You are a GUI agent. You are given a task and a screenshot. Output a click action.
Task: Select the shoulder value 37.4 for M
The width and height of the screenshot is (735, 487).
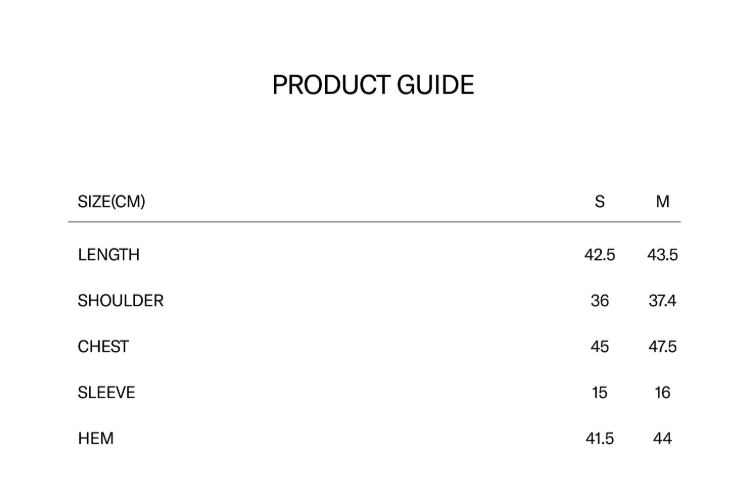662,301
